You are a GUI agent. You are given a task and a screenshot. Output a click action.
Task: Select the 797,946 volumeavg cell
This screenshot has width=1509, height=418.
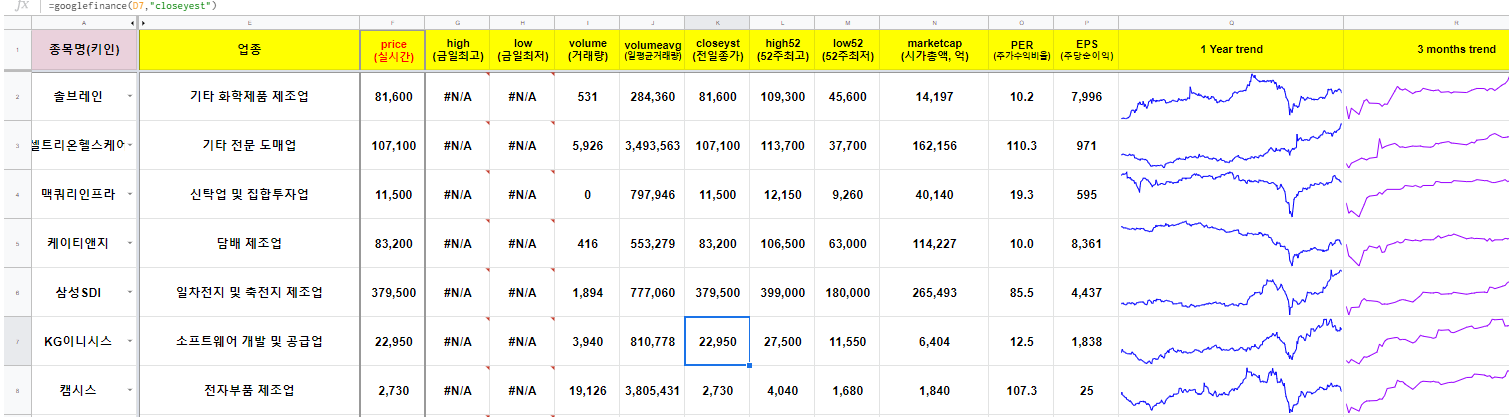click(x=652, y=195)
